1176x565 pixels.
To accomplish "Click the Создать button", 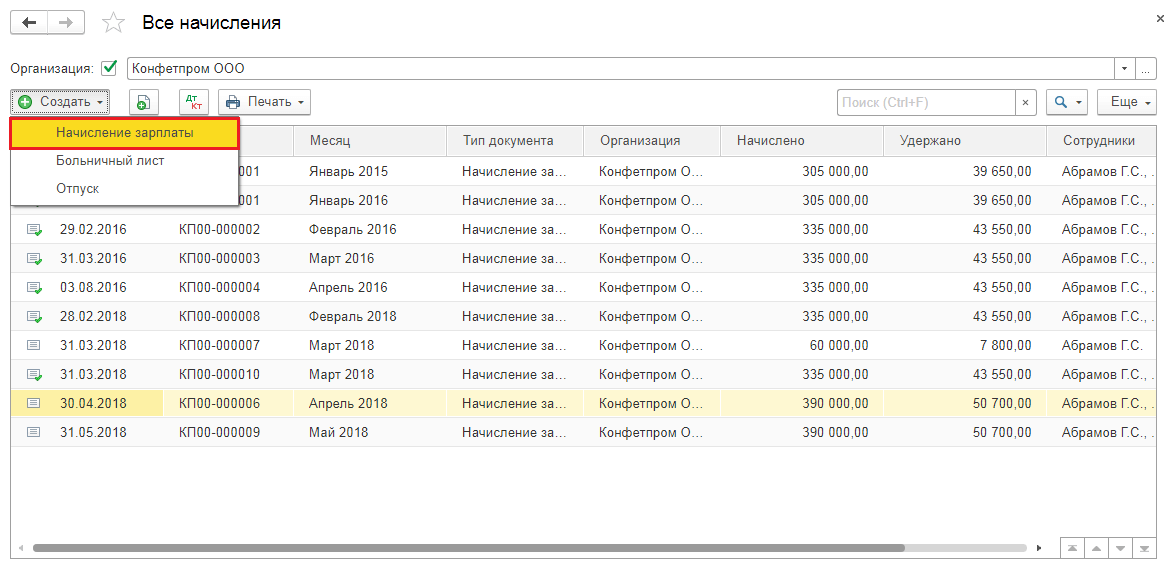I will (60, 102).
